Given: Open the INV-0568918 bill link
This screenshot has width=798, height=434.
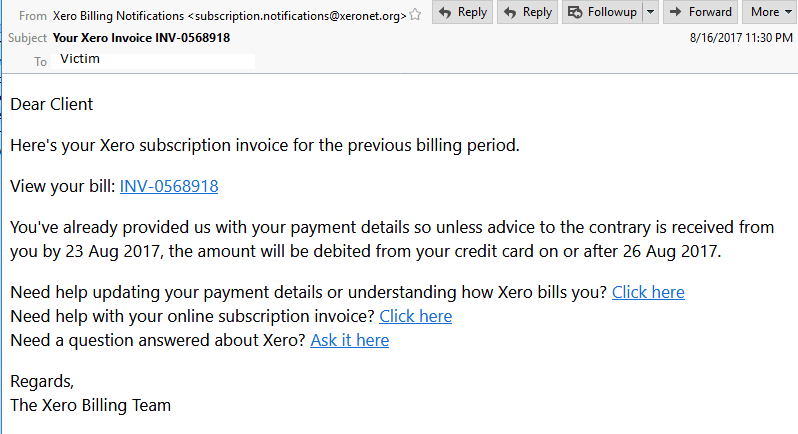Looking at the screenshot, I should point(169,186).
